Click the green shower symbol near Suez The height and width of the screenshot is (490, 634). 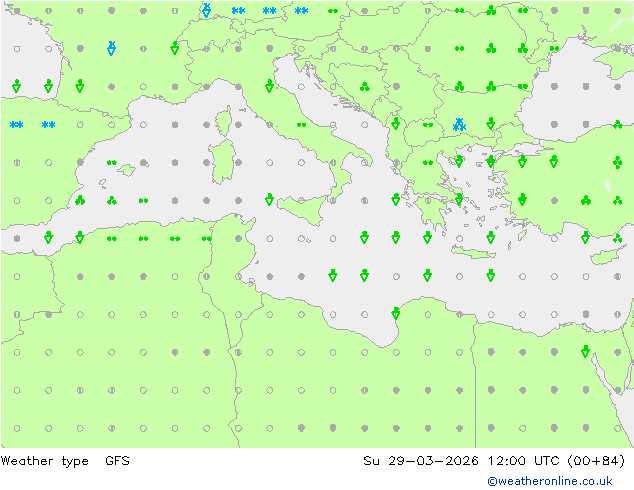(585, 351)
